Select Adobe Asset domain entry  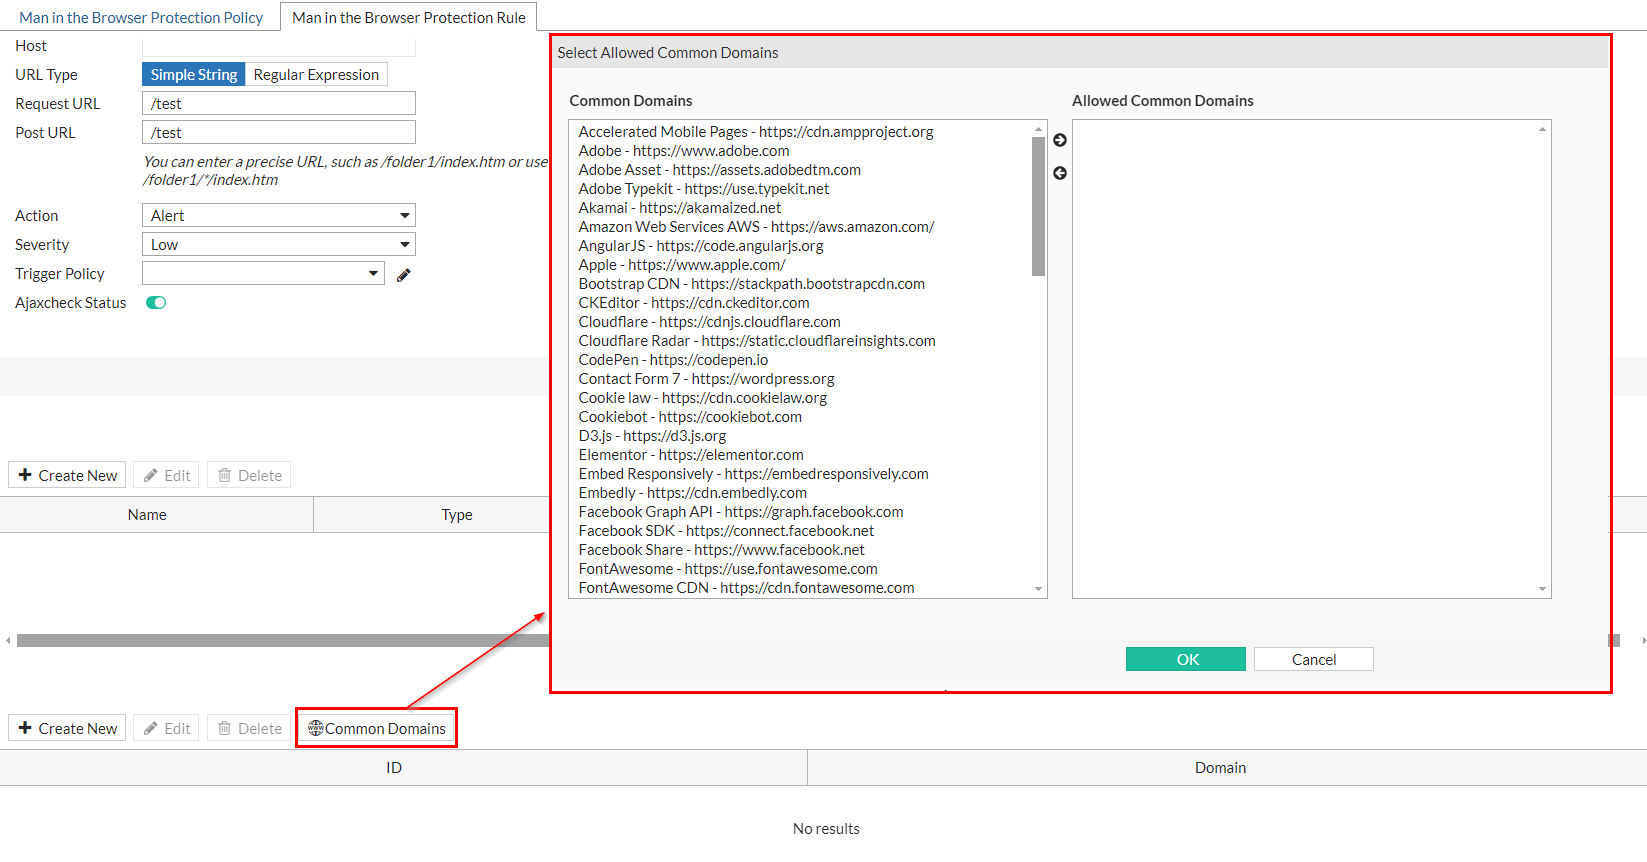tap(720, 170)
